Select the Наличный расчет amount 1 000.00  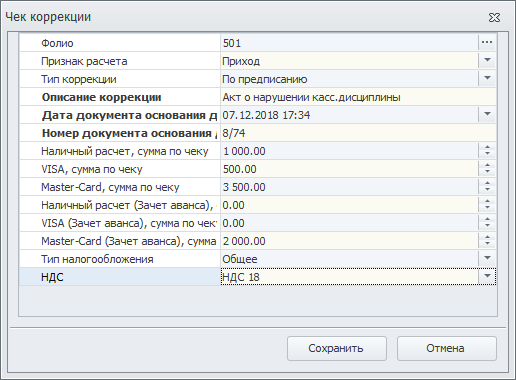(x=349, y=151)
